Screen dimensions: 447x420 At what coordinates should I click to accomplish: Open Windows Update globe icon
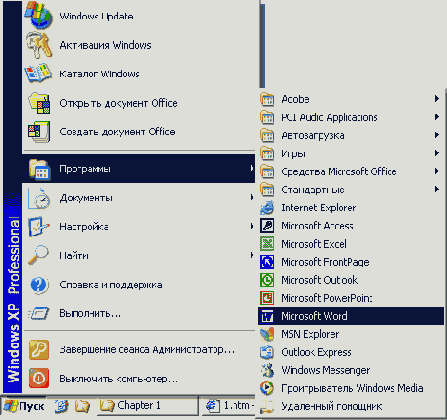(x=39, y=14)
